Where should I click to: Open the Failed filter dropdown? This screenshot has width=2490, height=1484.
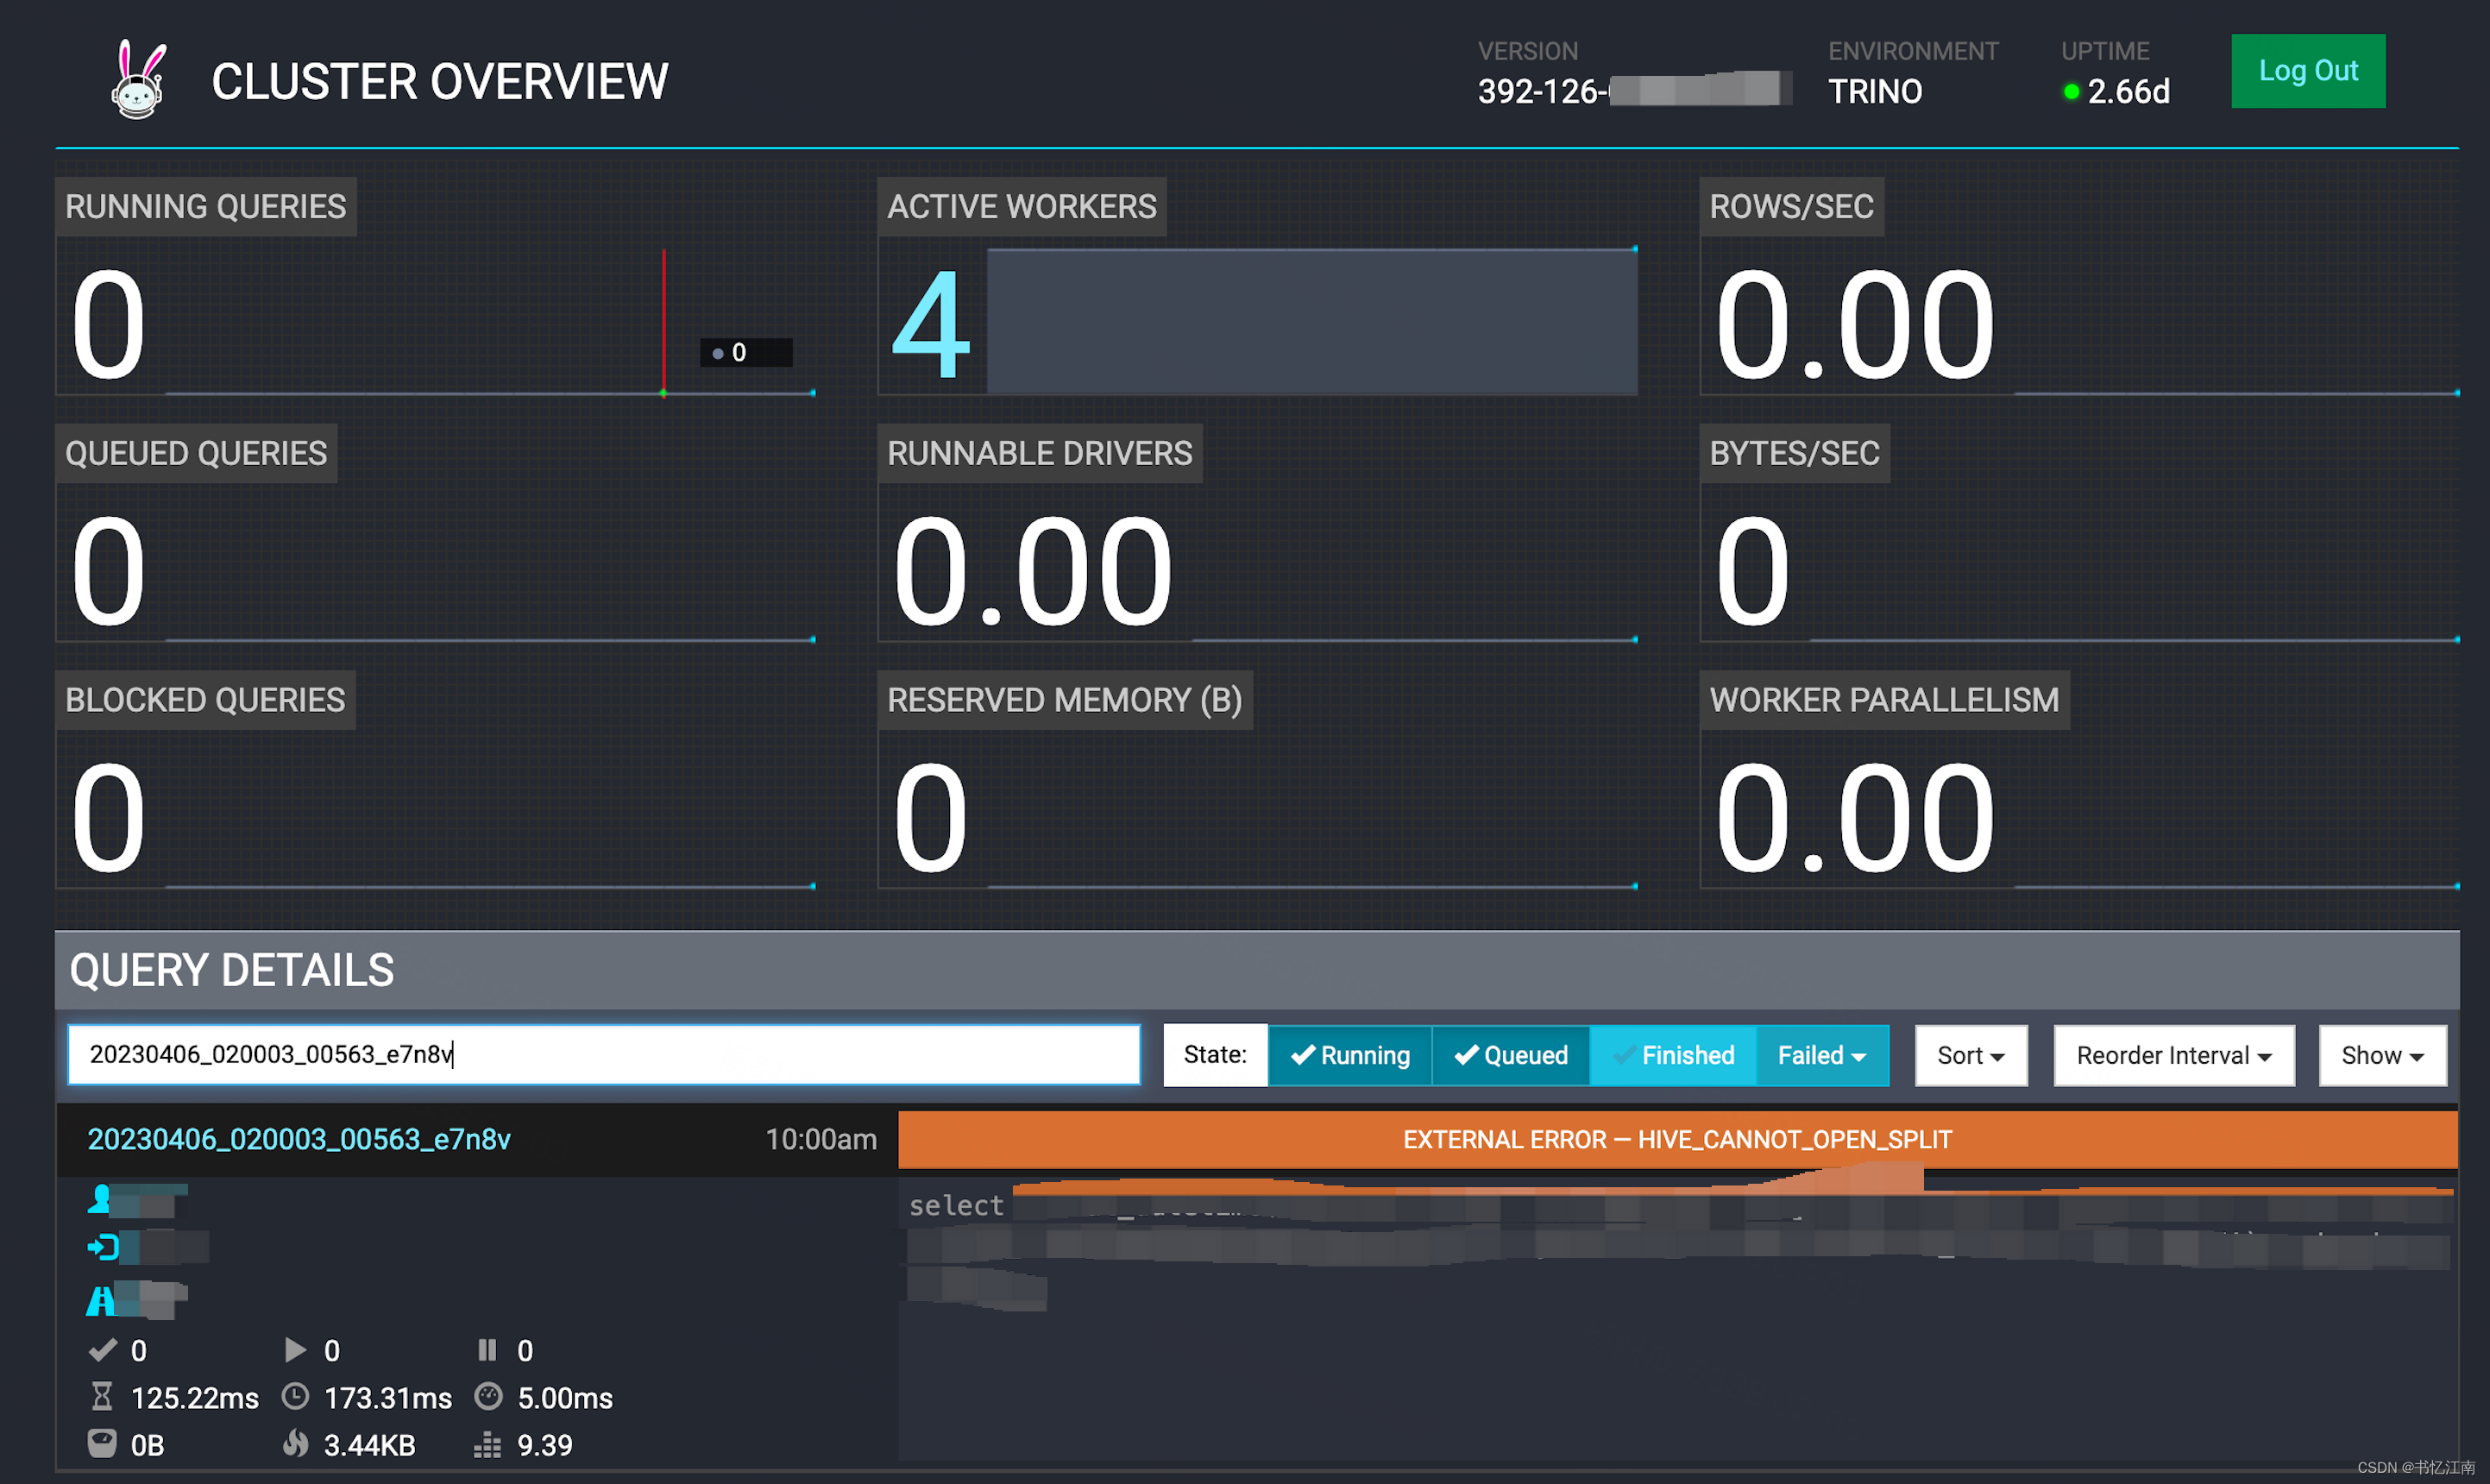[1821, 1055]
